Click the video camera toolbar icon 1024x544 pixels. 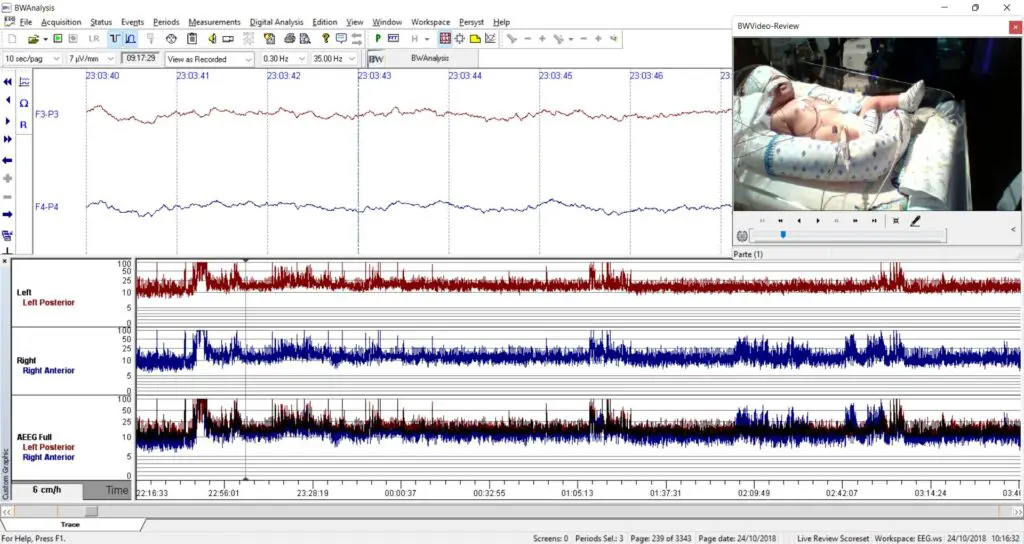(x=228, y=39)
